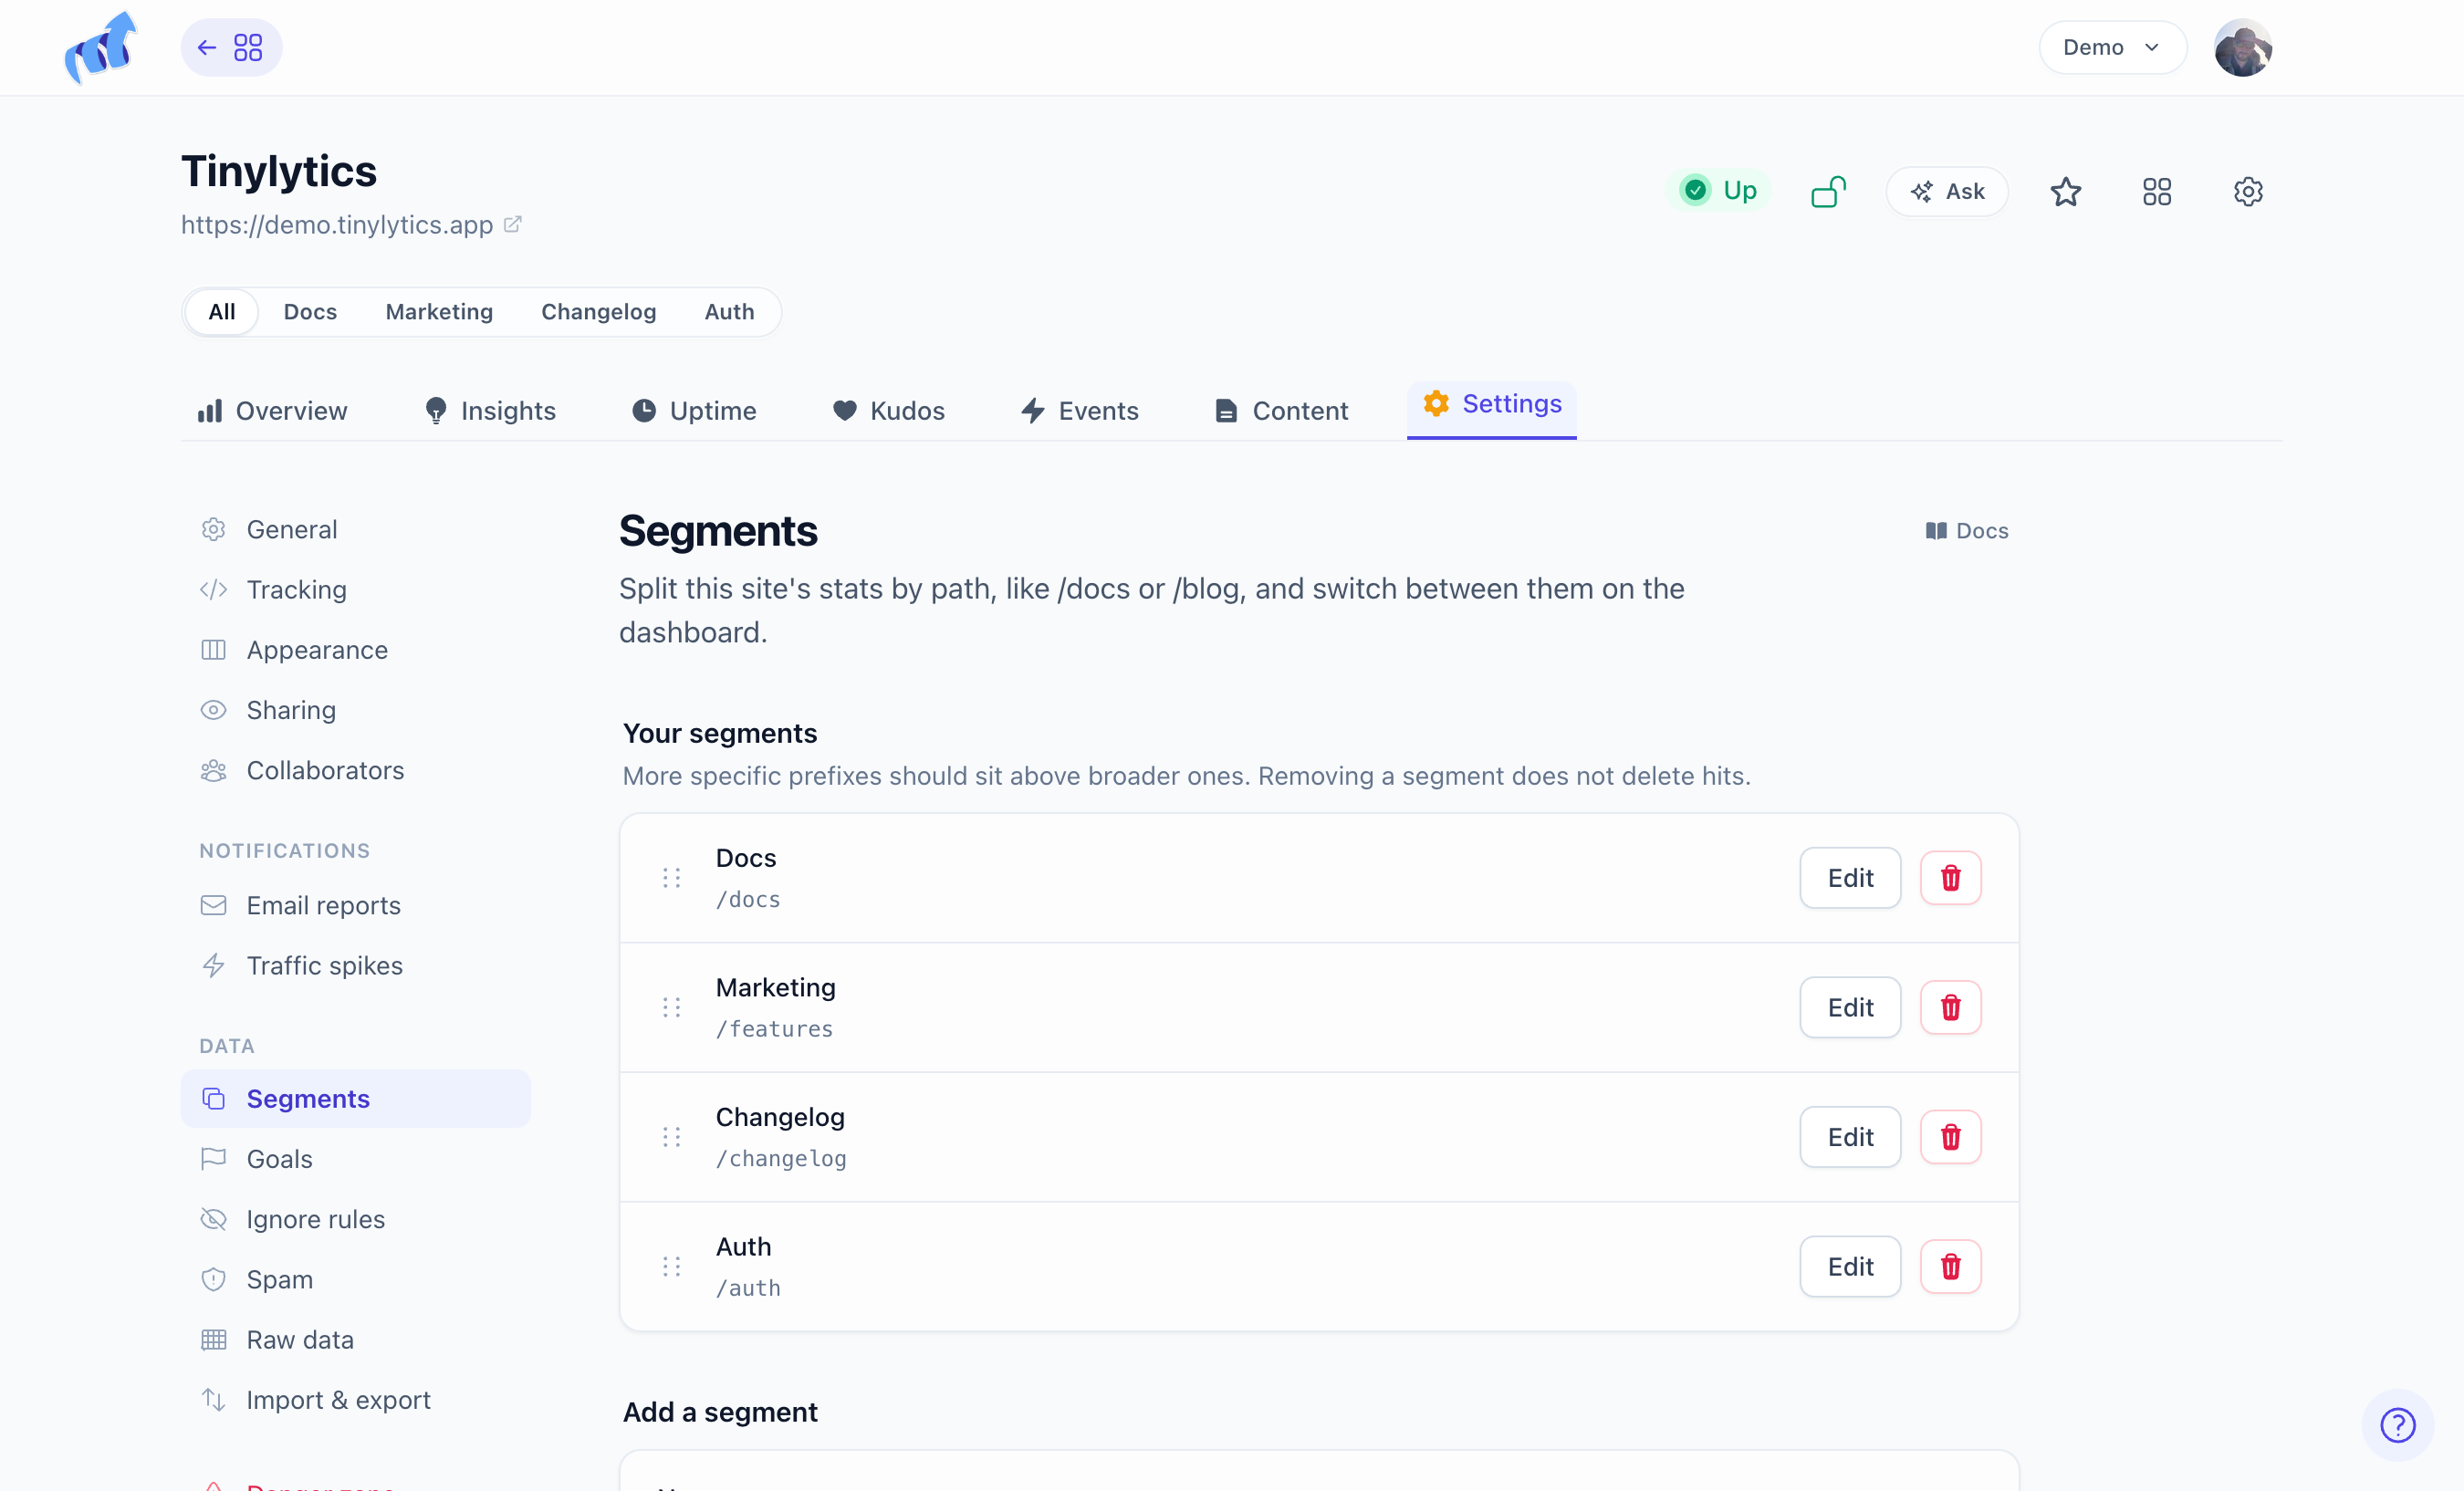
Task: Open Appearance settings in sidebar
Action: 356,650
